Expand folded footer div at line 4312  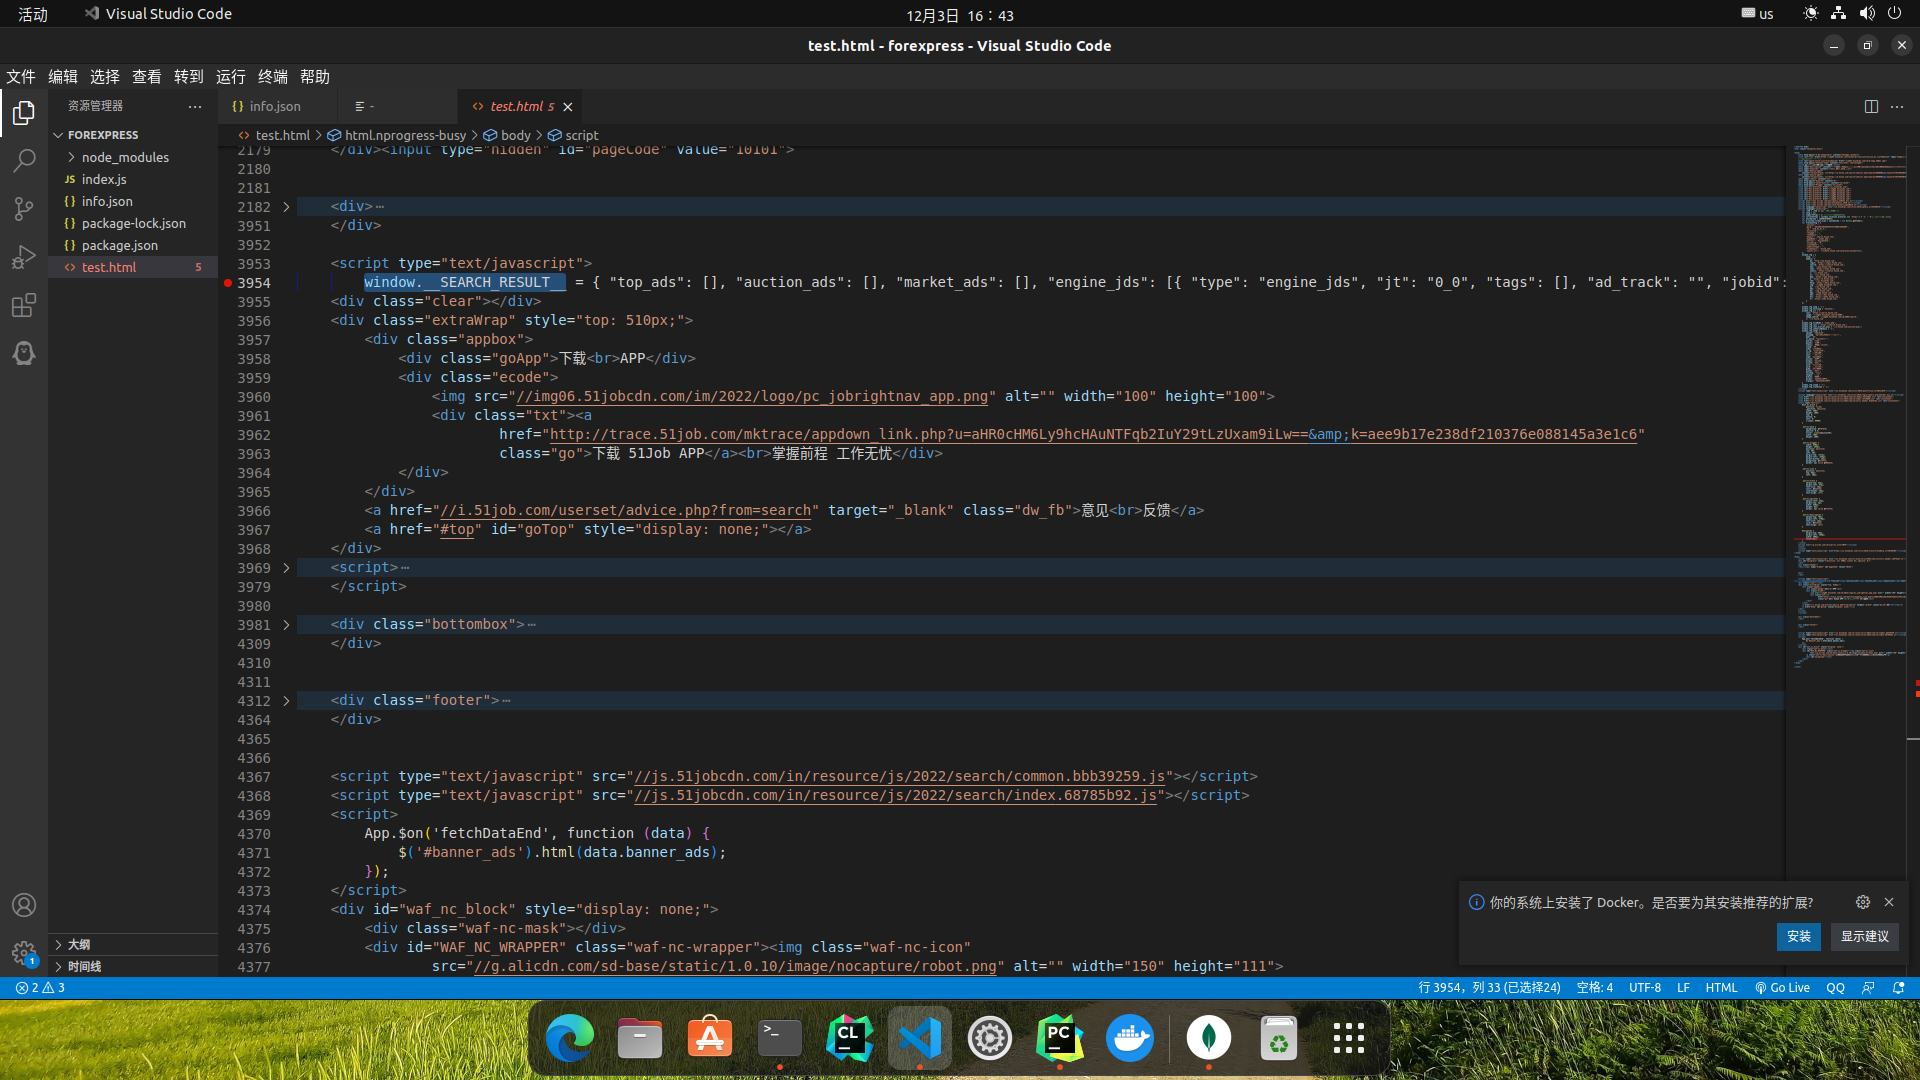(x=286, y=701)
